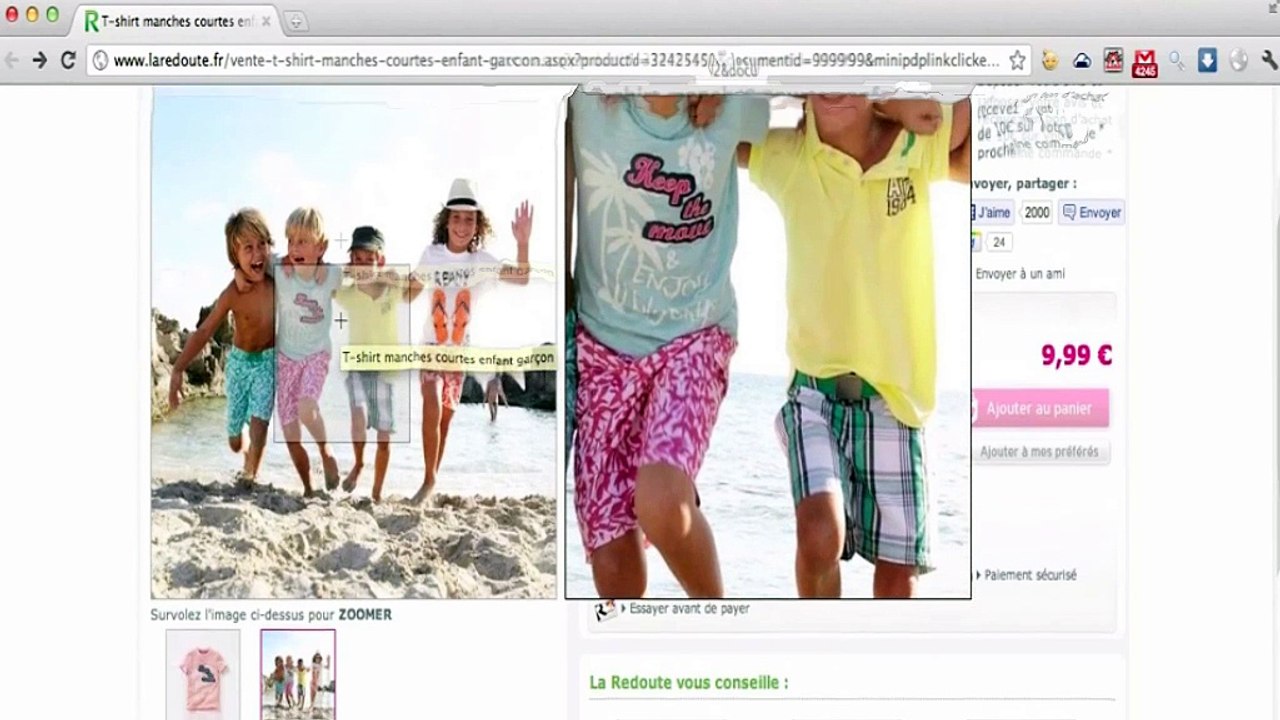Open the grey globe extension icon
The height and width of the screenshot is (720, 1280).
click(x=1239, y=60)
